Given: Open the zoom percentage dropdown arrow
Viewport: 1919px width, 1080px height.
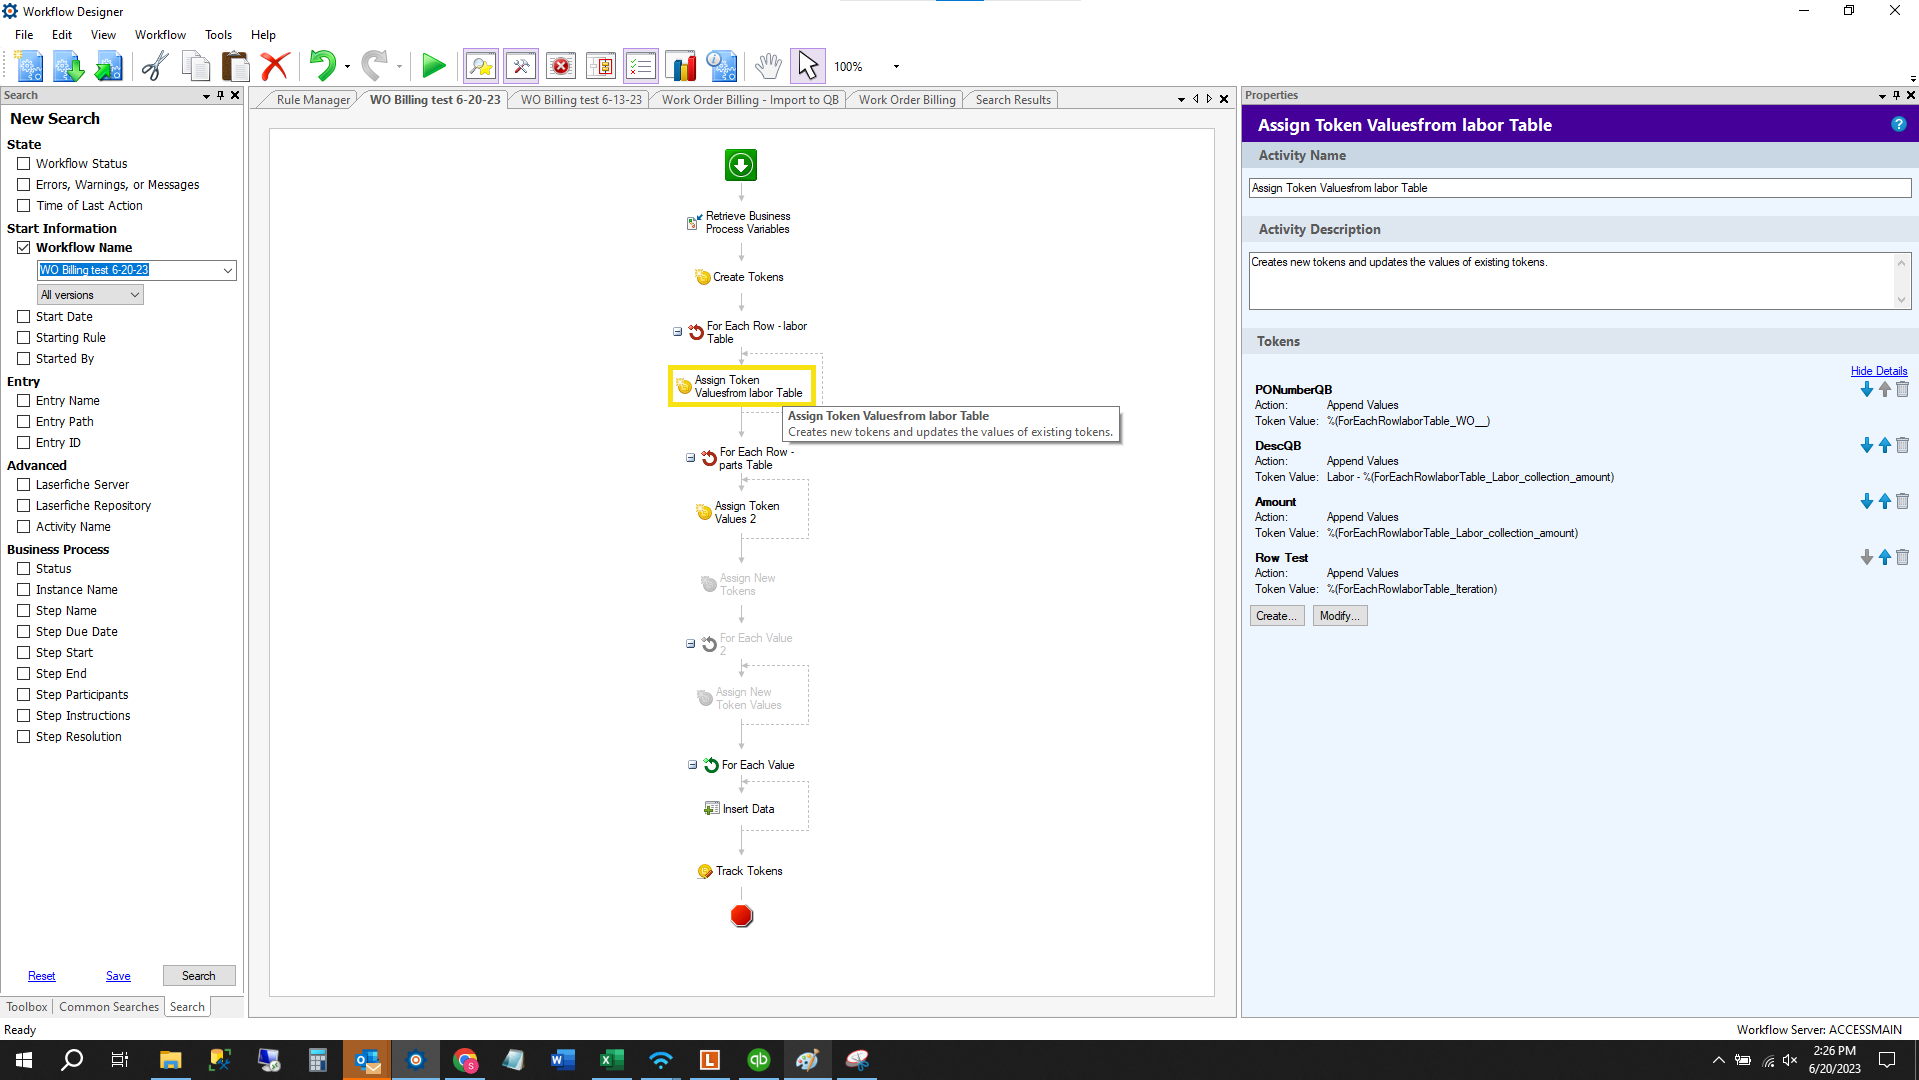Looking at the screenshot, I should coord(896,67).
